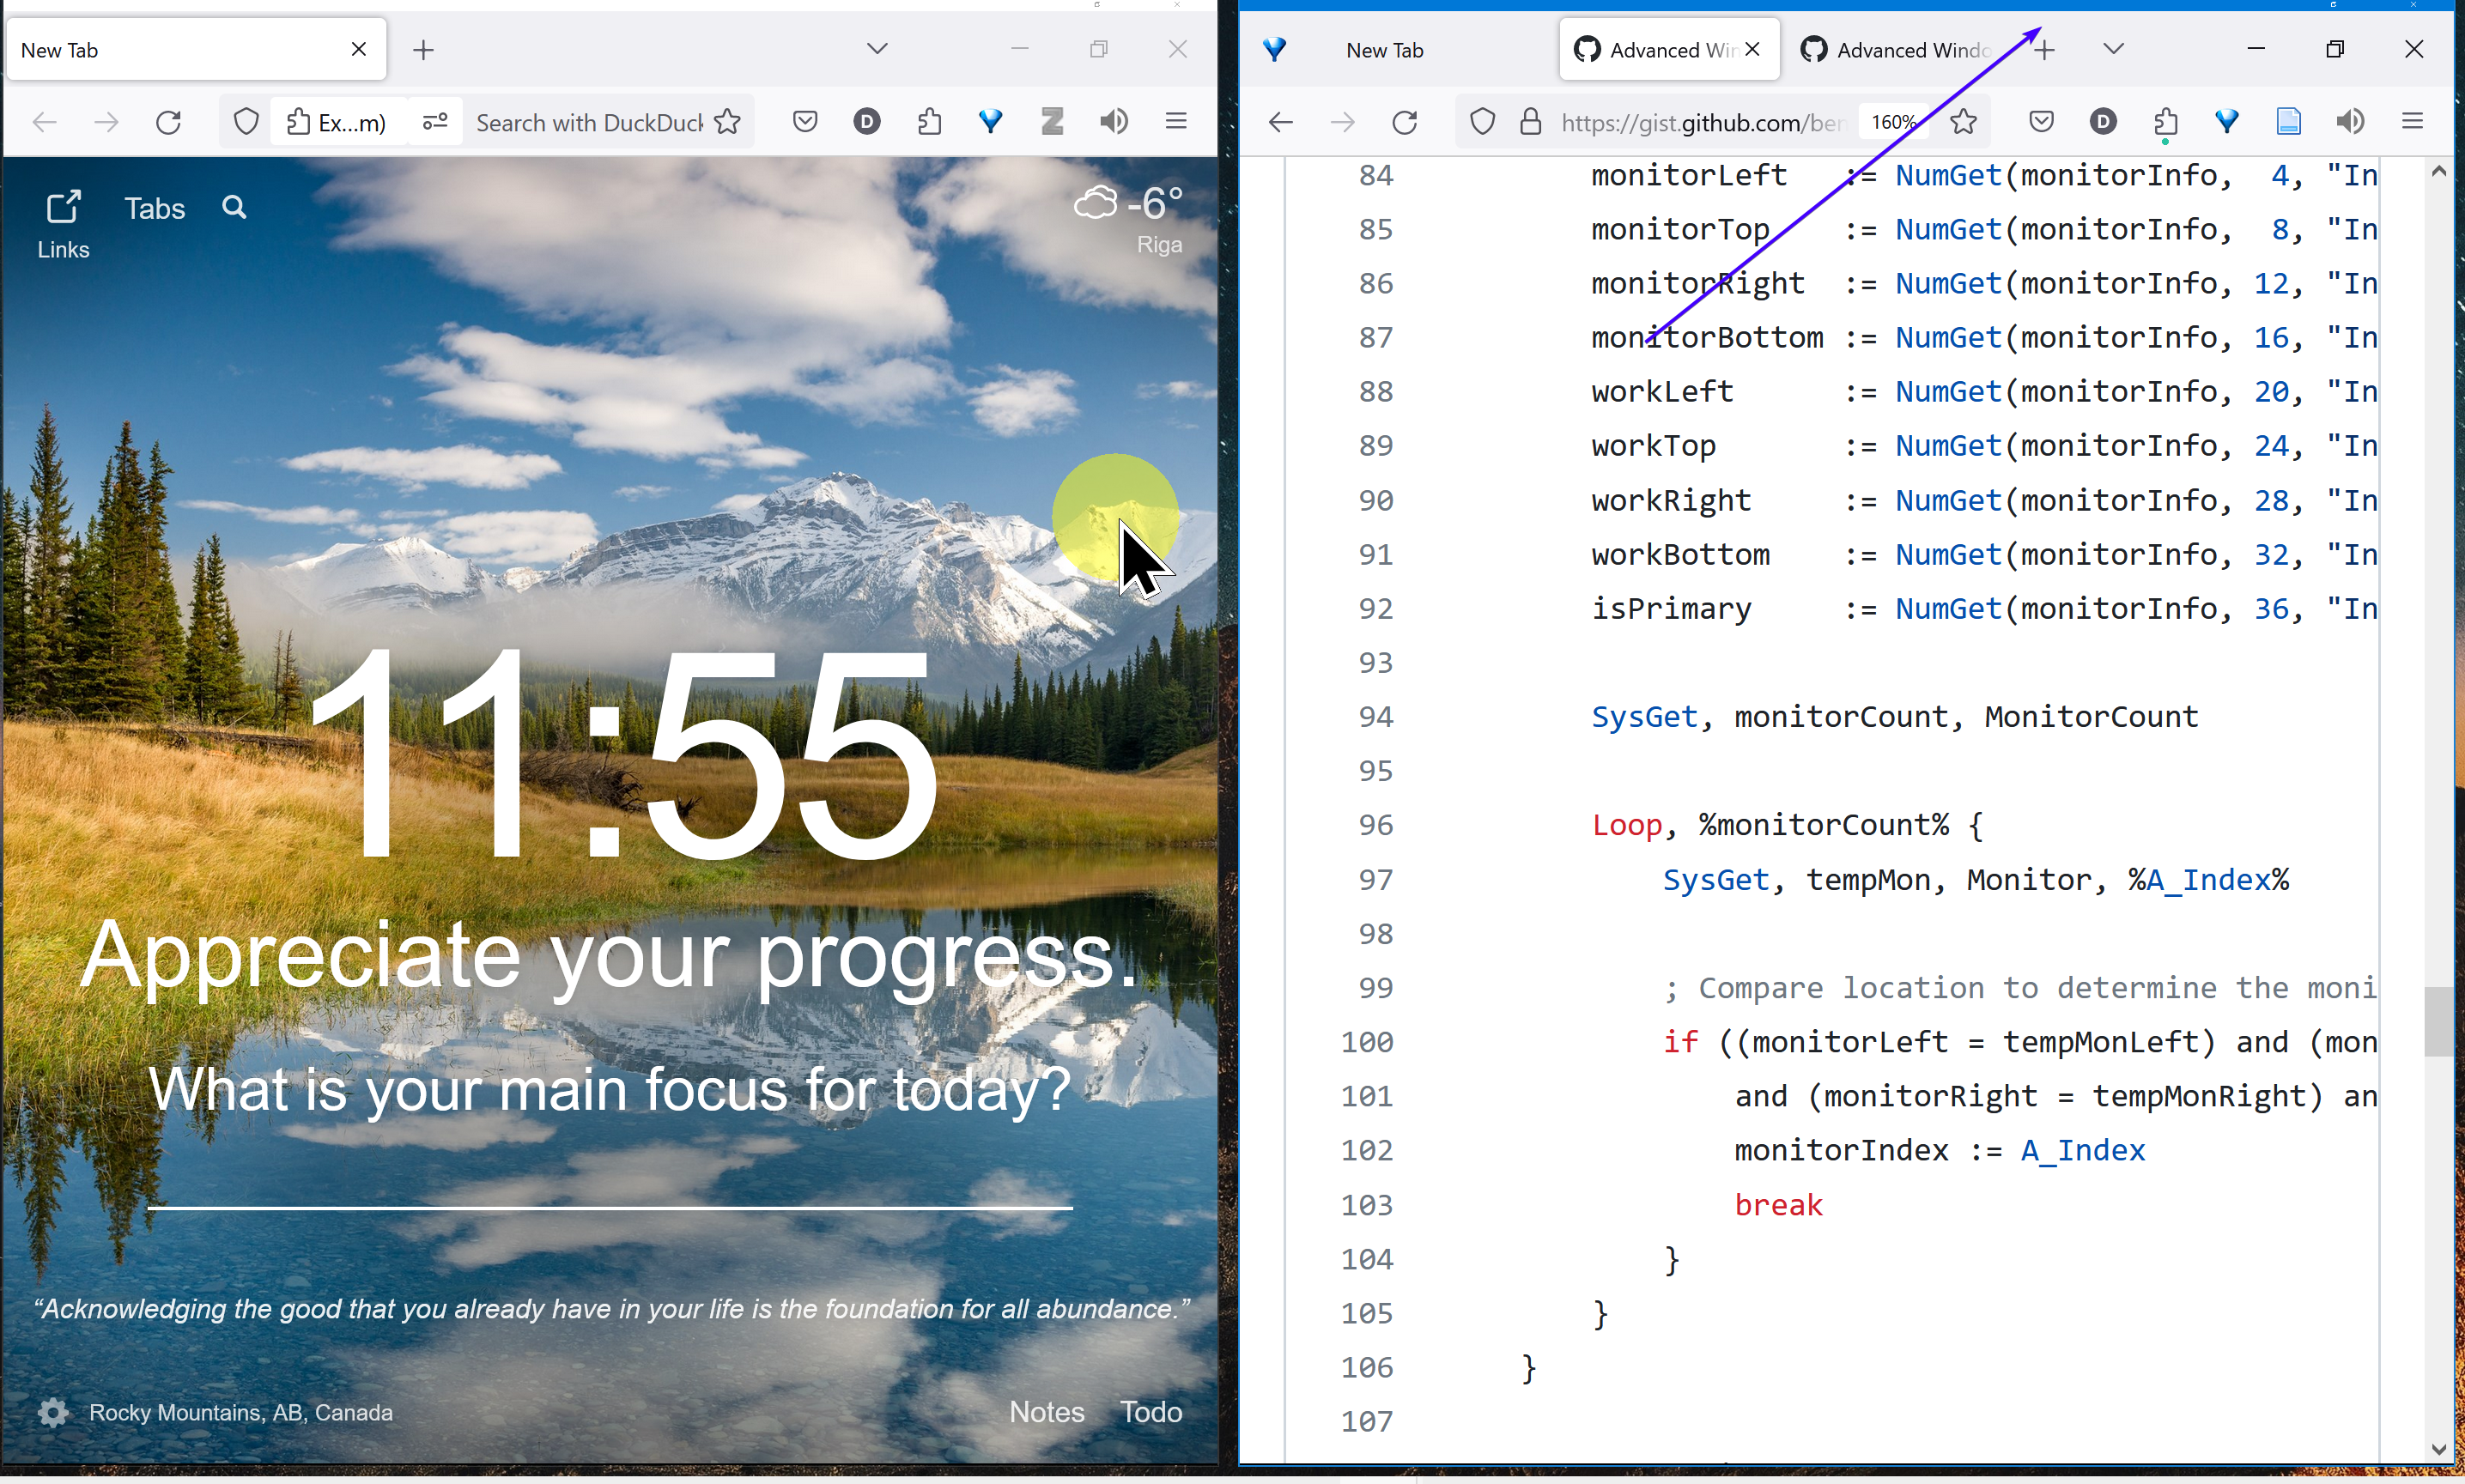Click the speaker audio icon in left toolbar
The width and height of the screenshot is (2465, 1484).
(1113, 122)
